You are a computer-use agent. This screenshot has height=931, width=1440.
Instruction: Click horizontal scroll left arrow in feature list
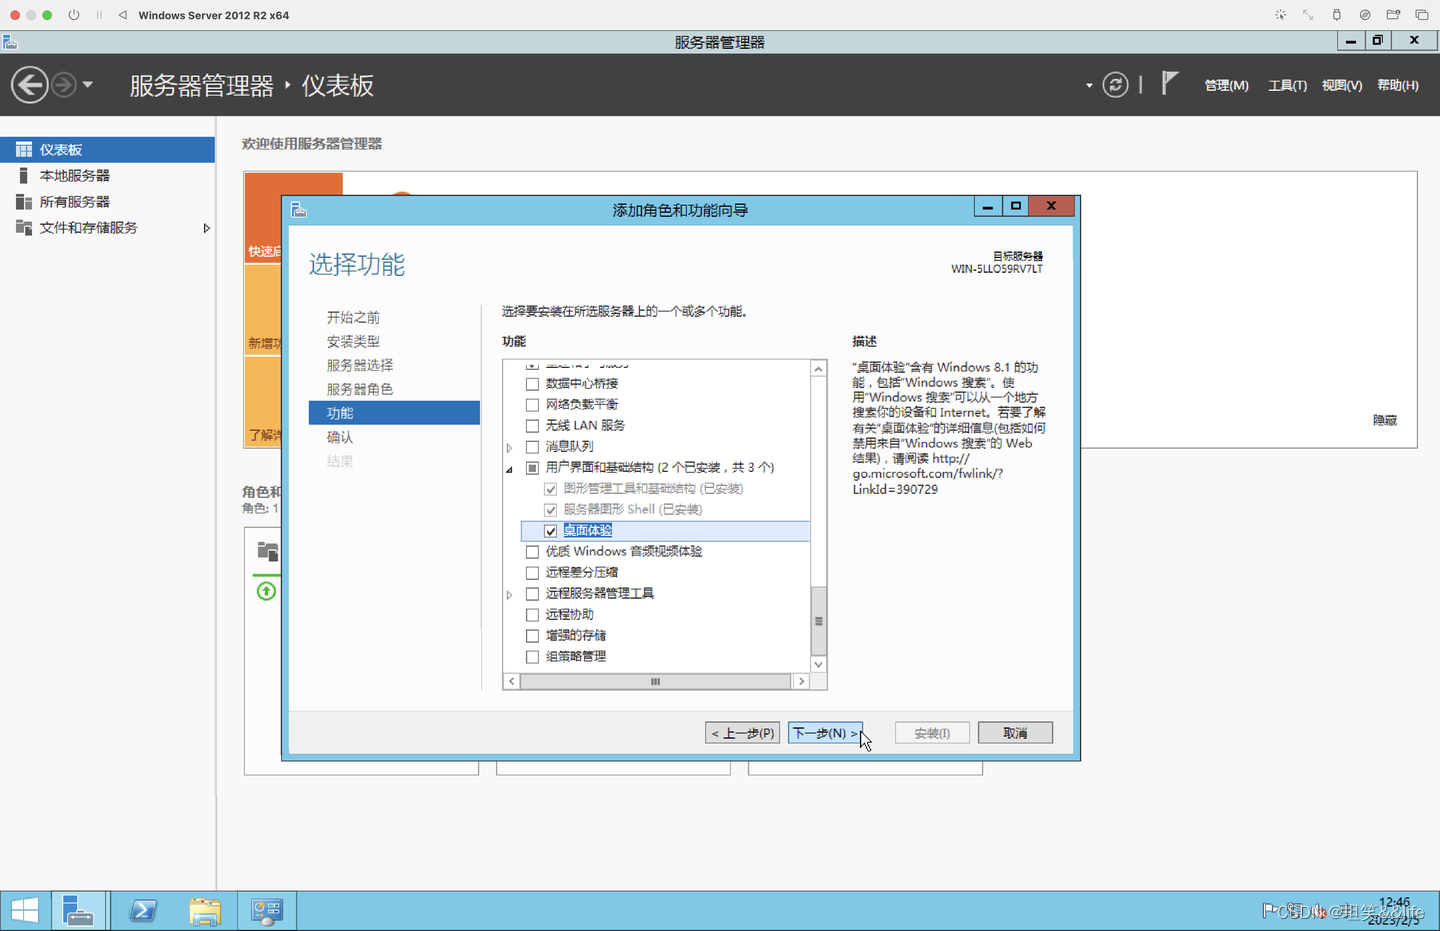tap(512, 681)
